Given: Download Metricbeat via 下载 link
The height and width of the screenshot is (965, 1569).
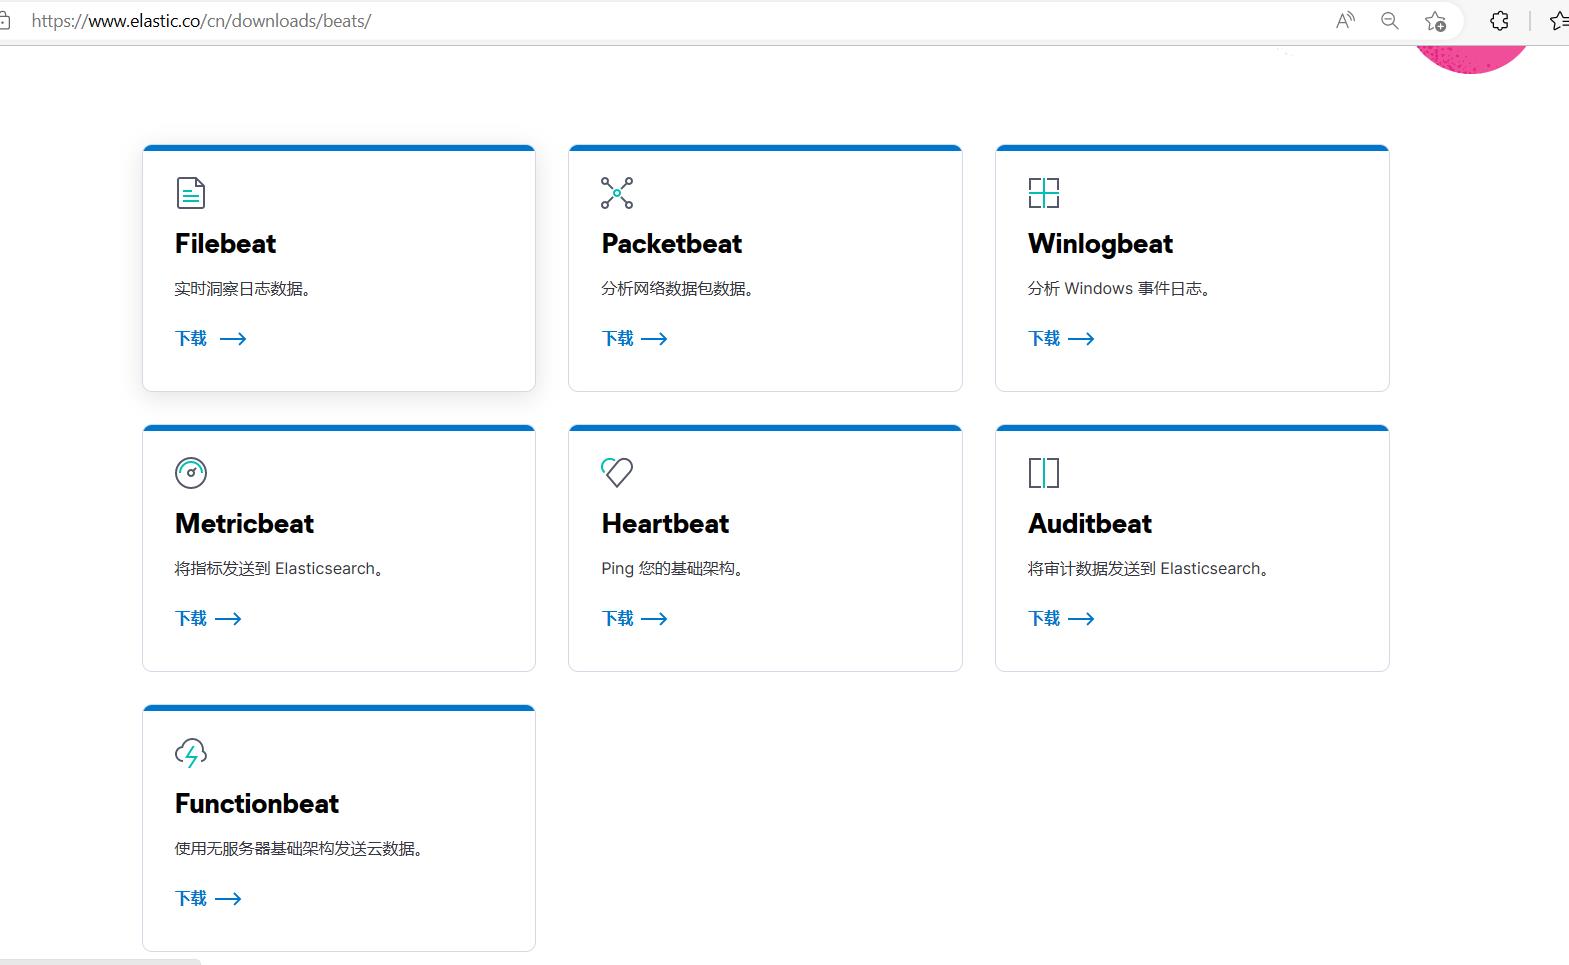Looking at the screenshot, I should tap(208, 618).
